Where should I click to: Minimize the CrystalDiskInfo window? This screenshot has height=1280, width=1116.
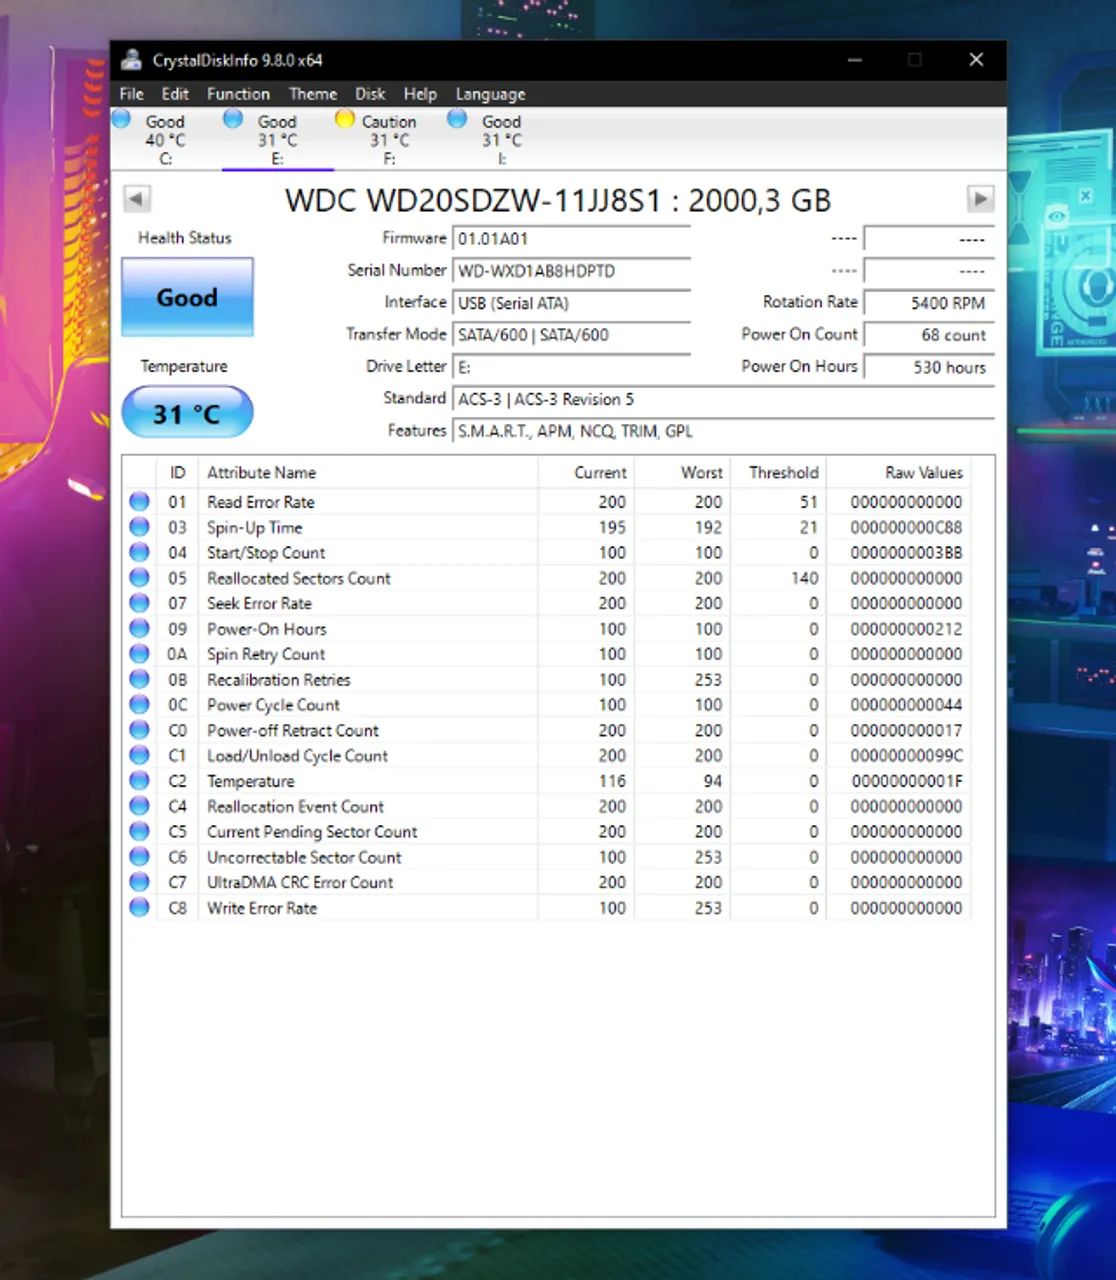point(855,60)
